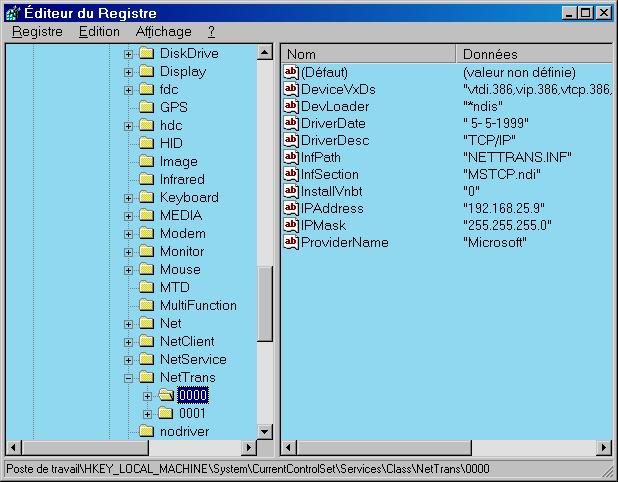This screenshot has width=618, height=482.
Task: Click the Registry Editor title bar icon
Action: (x=13, y=13)
